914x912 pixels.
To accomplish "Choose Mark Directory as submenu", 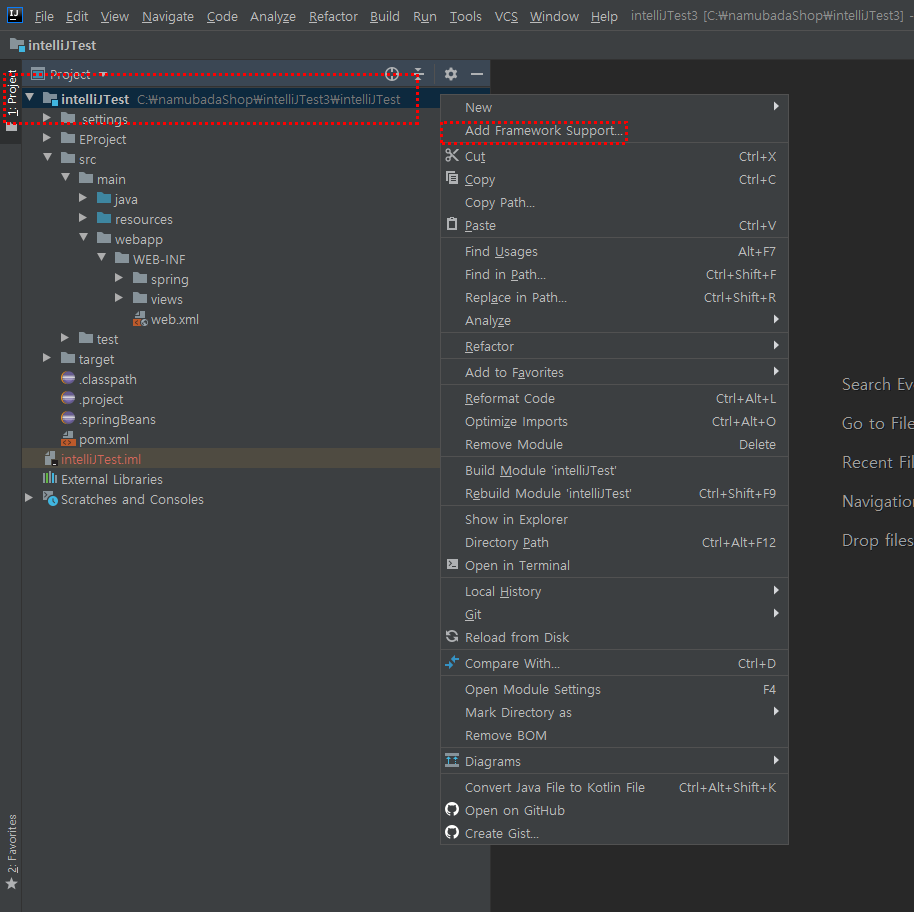I will (x=614, y=712).
